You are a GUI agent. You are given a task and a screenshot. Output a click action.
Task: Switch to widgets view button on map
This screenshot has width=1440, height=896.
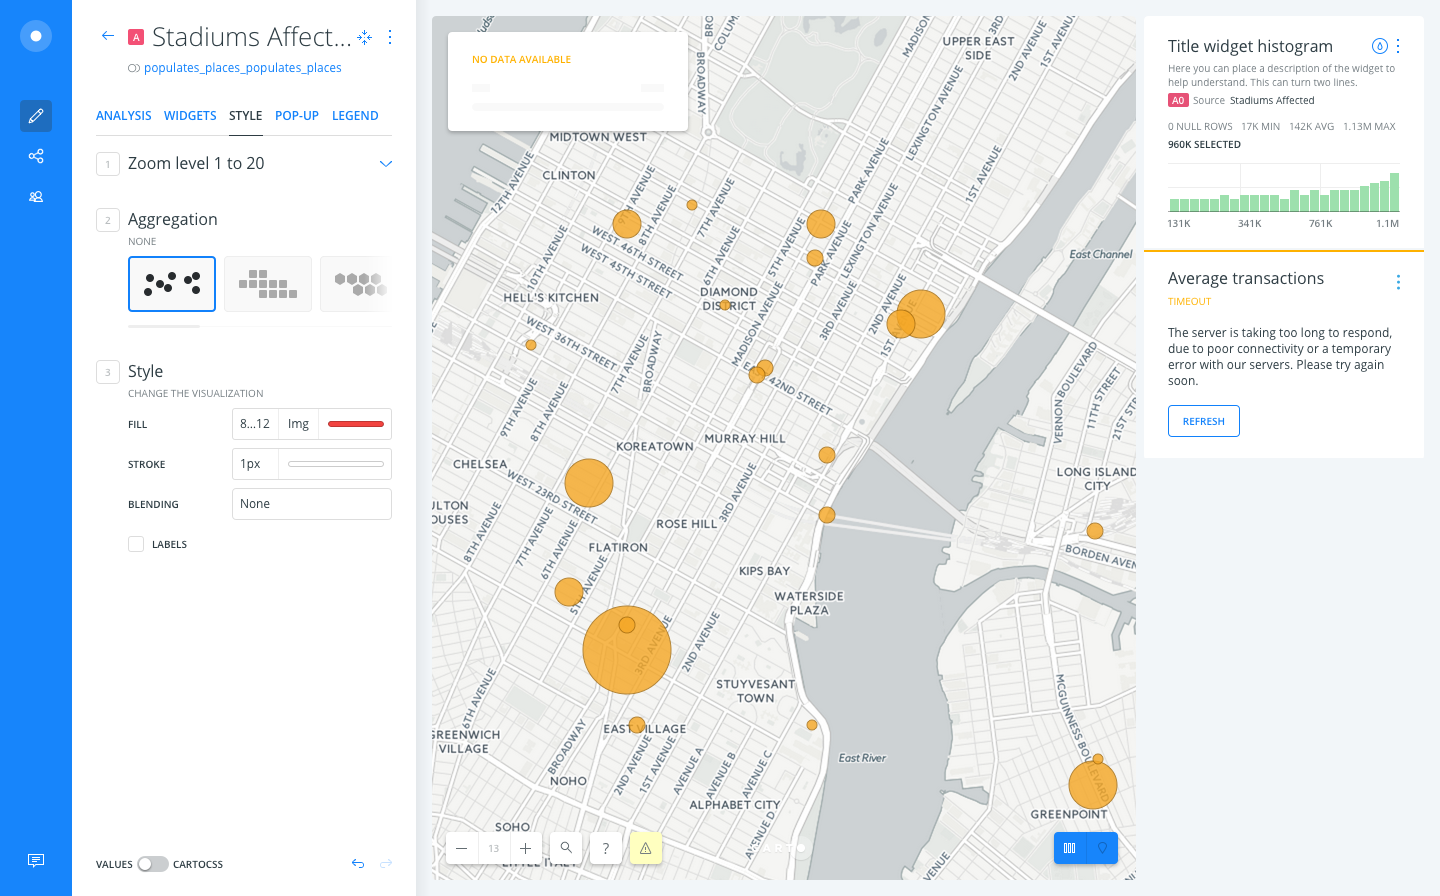[x=1070, y=848]
